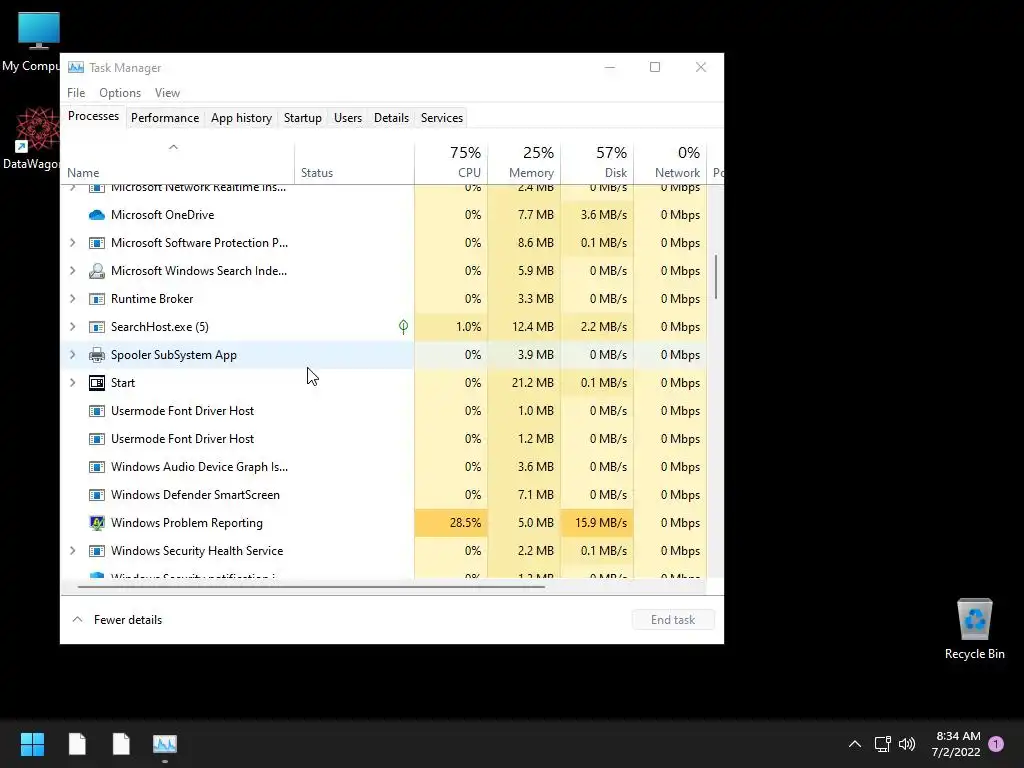Click the second blank document taskbar icon

click(x=121, y=744)
